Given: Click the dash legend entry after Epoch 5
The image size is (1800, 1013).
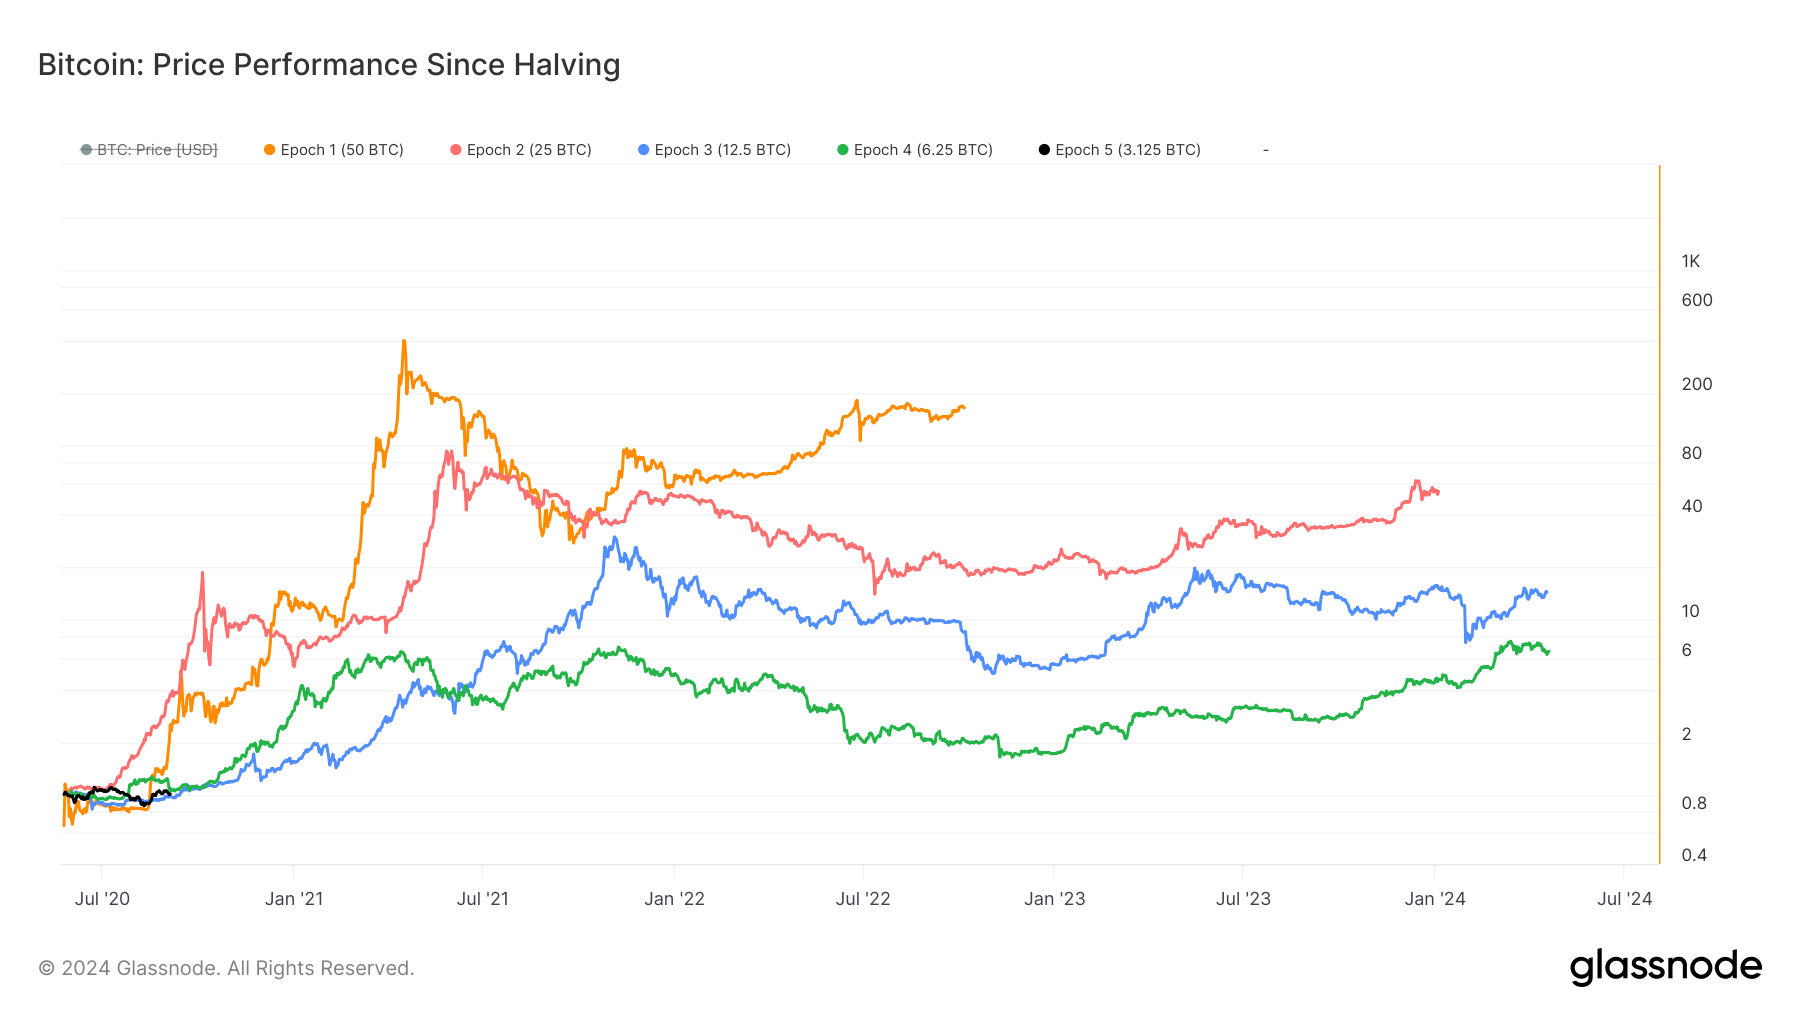Looking at the screenshot, I should point(1266,150).
